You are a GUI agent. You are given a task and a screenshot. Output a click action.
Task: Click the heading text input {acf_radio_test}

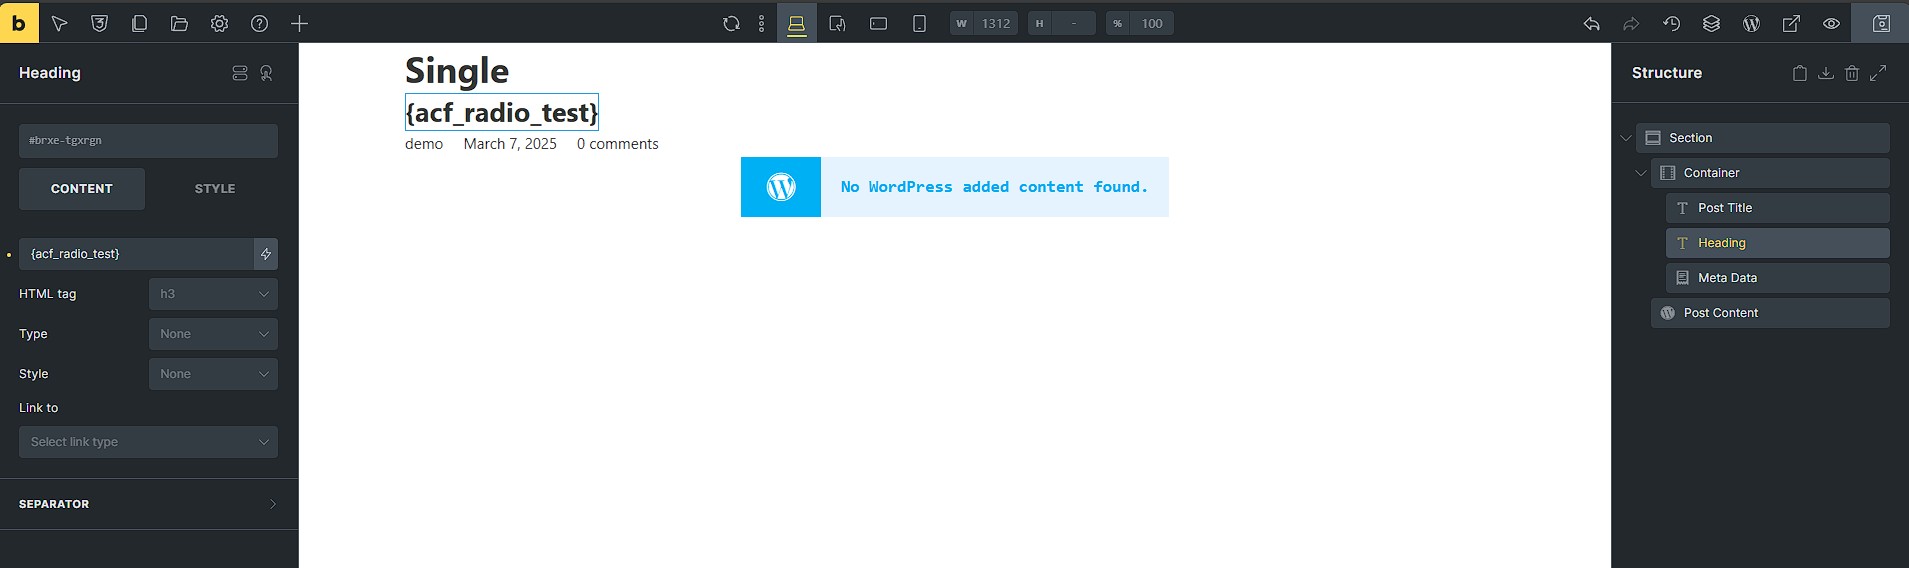136,254
